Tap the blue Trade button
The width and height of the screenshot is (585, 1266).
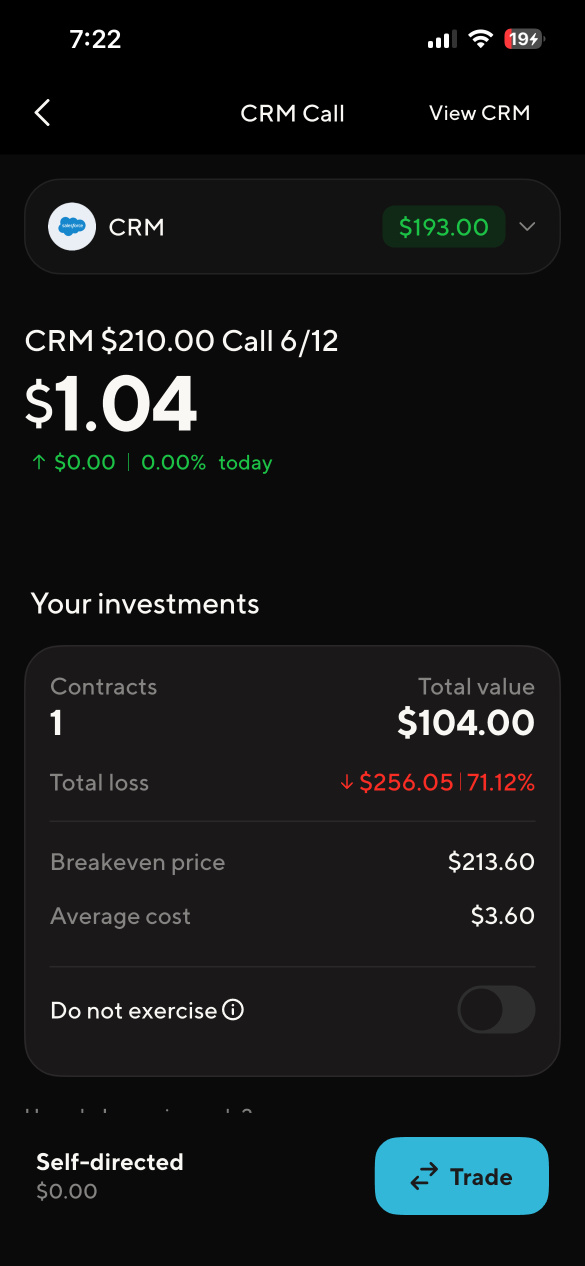click(x=462, y=1176)
